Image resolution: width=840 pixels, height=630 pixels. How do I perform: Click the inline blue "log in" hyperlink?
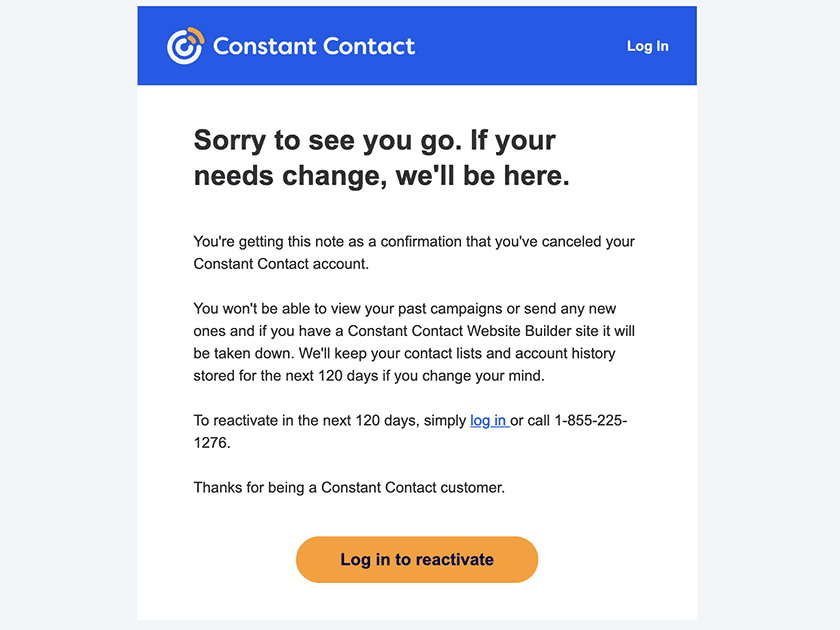[x=488, y=421]
